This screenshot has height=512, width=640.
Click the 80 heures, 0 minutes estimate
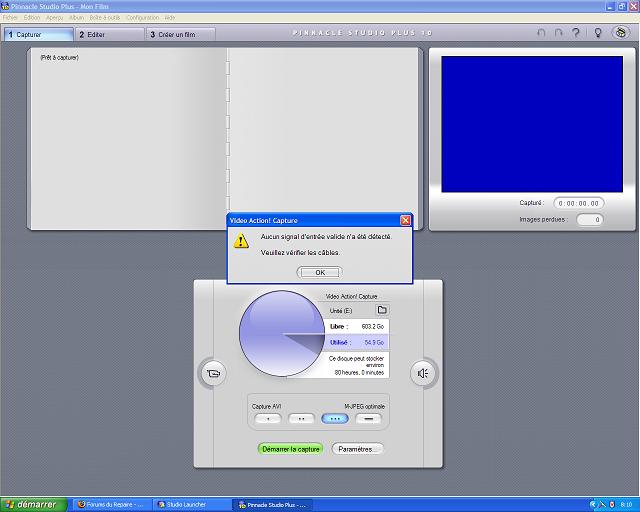click(x=359, y=372)
